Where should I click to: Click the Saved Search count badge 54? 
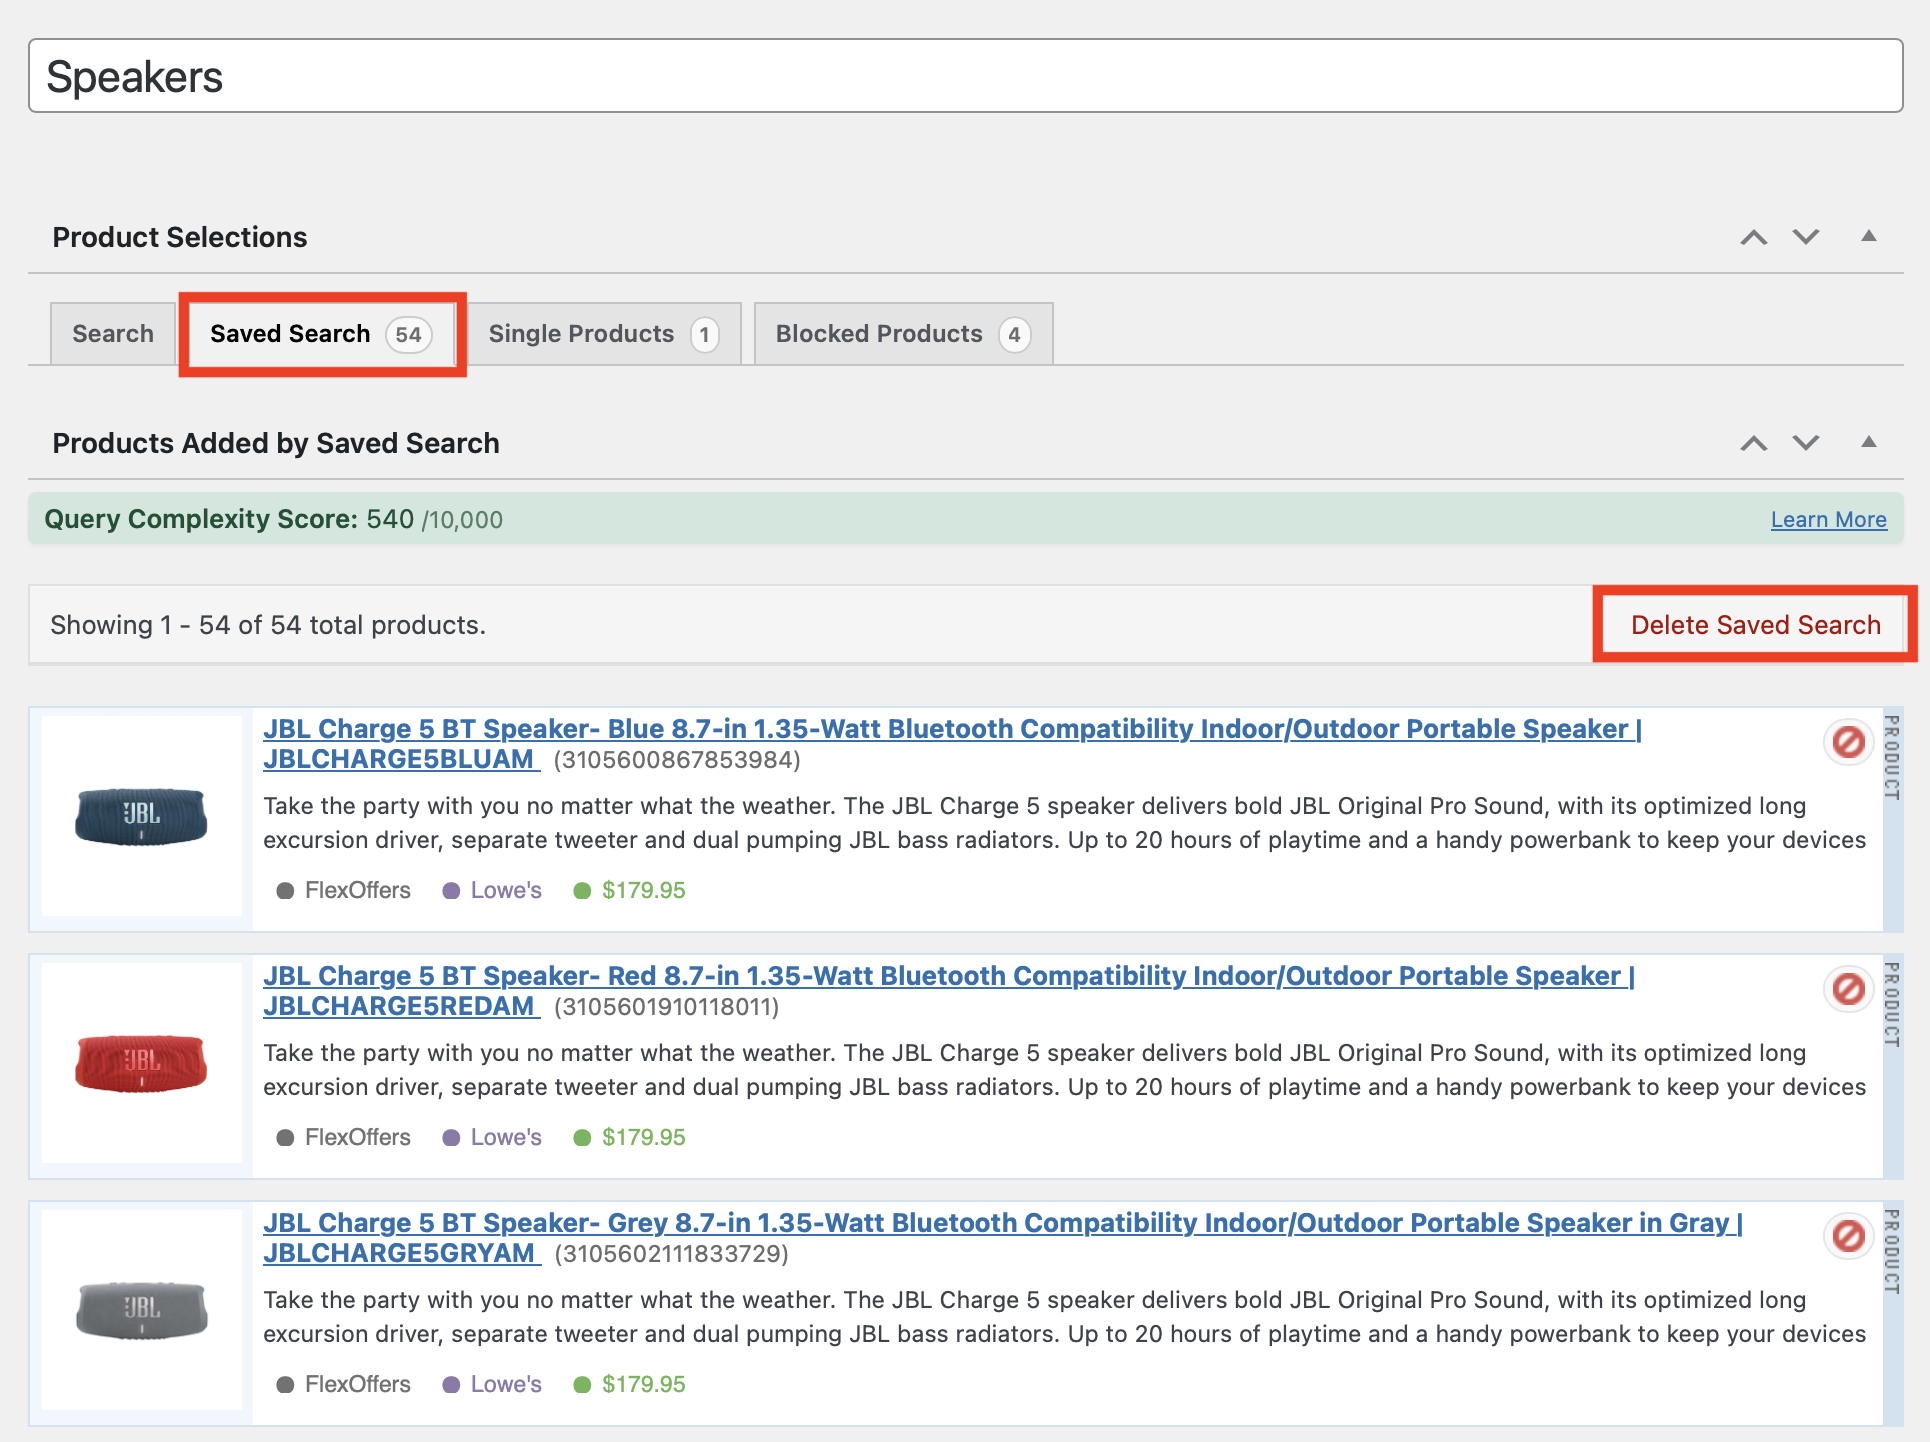click(409, 334)
